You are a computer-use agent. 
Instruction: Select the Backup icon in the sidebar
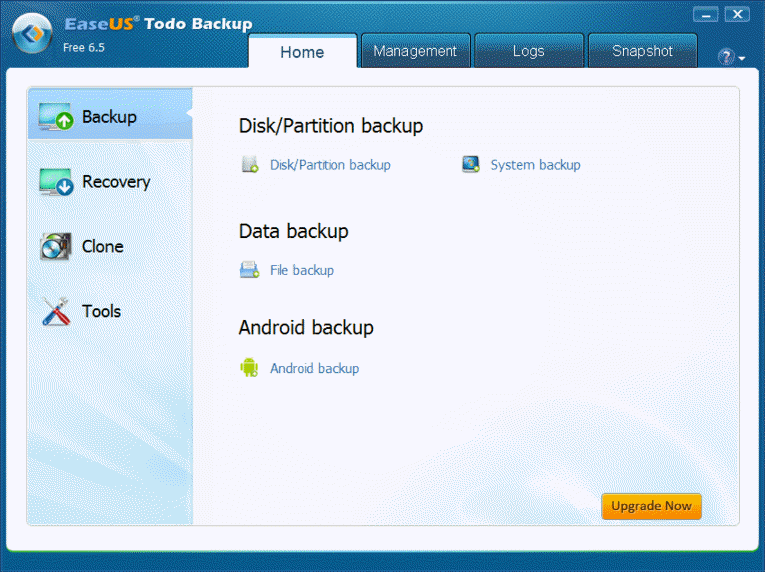56,118
